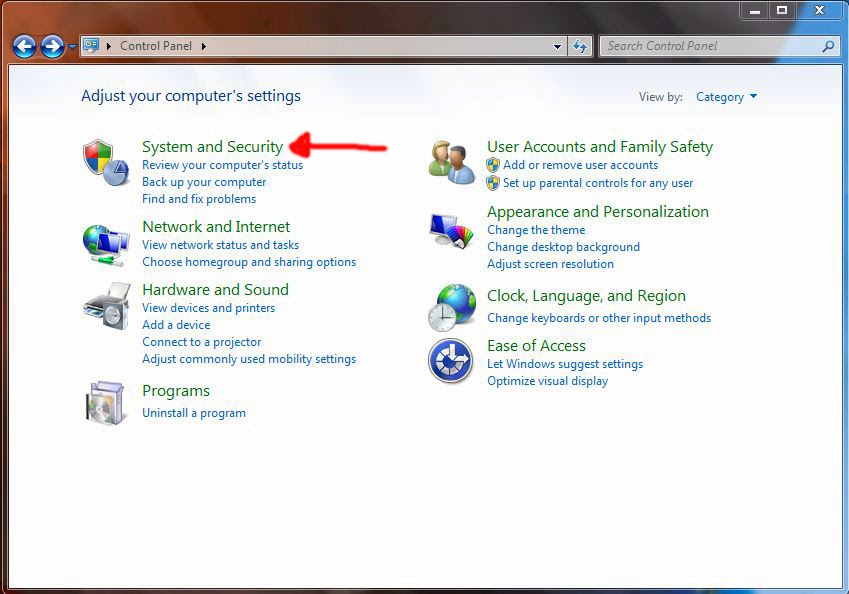Click the Hardware and Sound printer icon
The height and width of the screenshot is (594, 849).
coord(107,306)
